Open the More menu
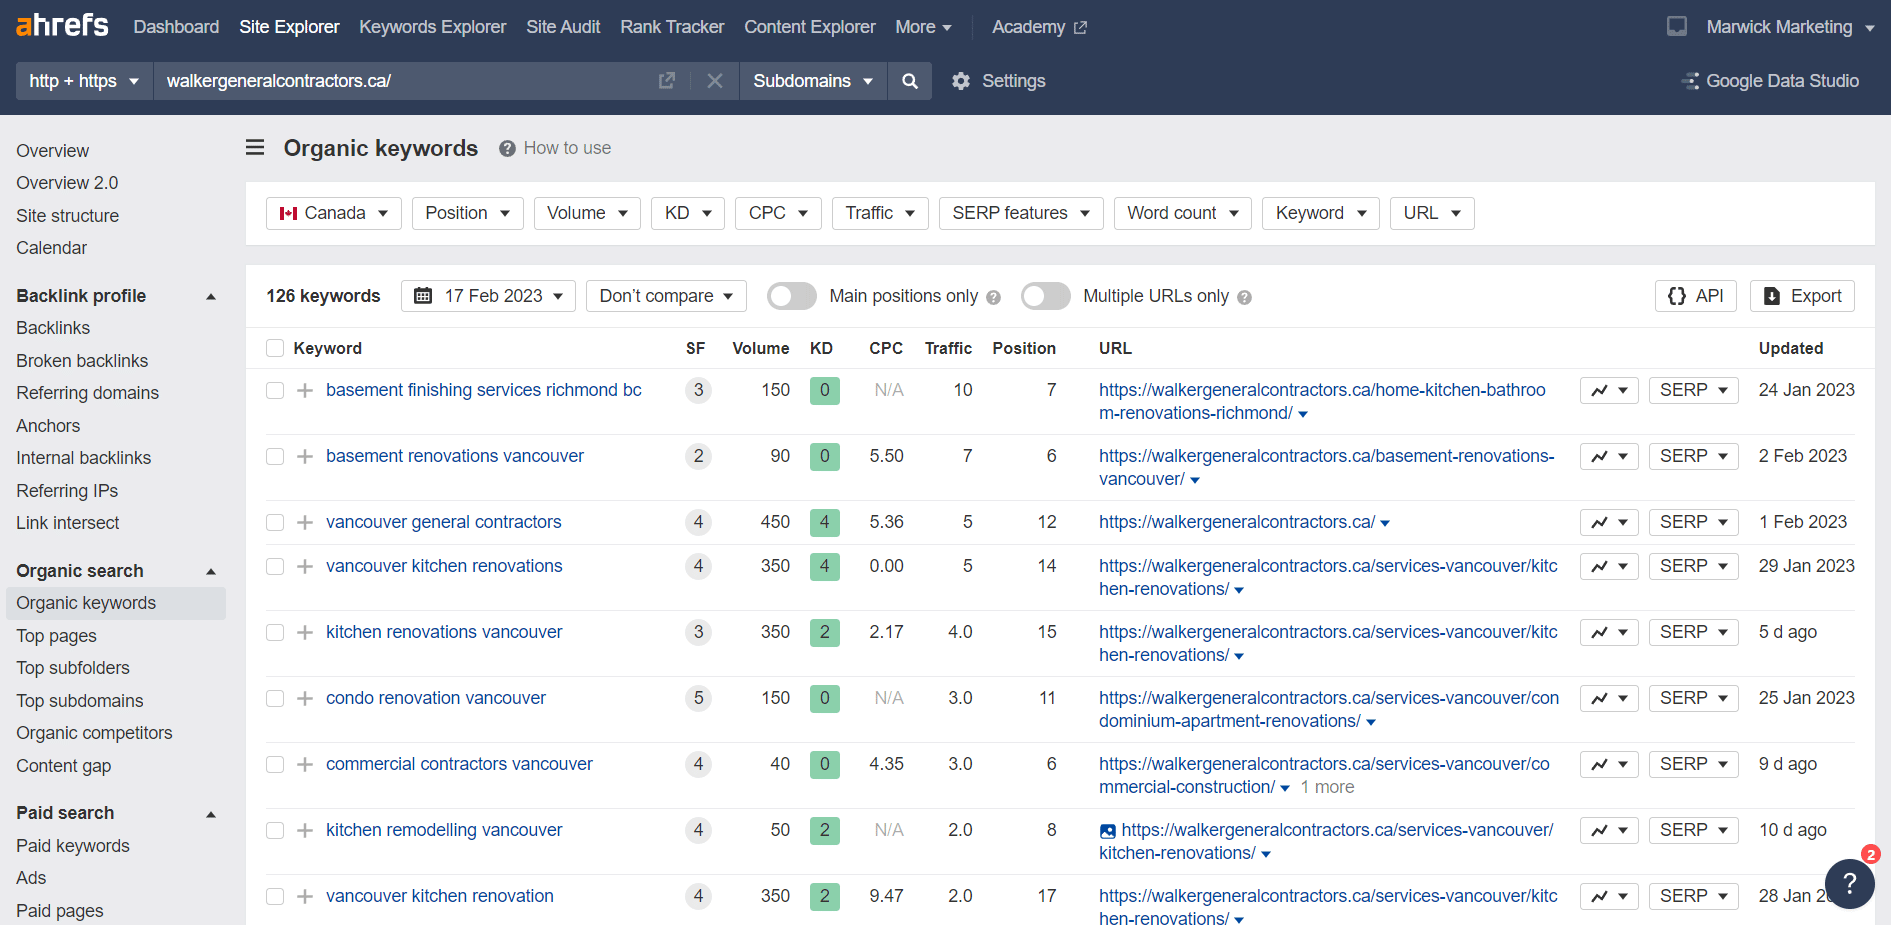Screen dimensions: 1891x925 click(x=923, y=27)
